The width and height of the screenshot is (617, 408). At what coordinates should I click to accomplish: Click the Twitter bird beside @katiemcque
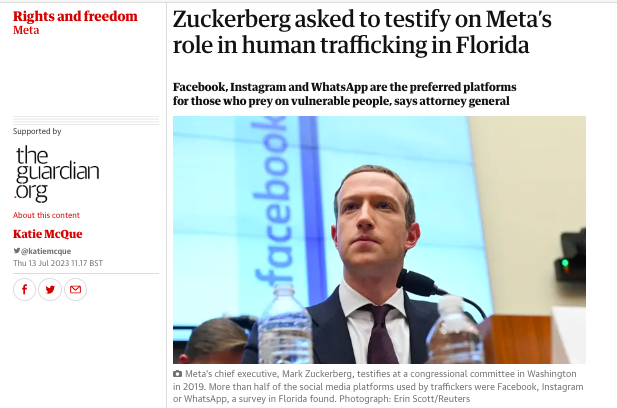(16, 250)
